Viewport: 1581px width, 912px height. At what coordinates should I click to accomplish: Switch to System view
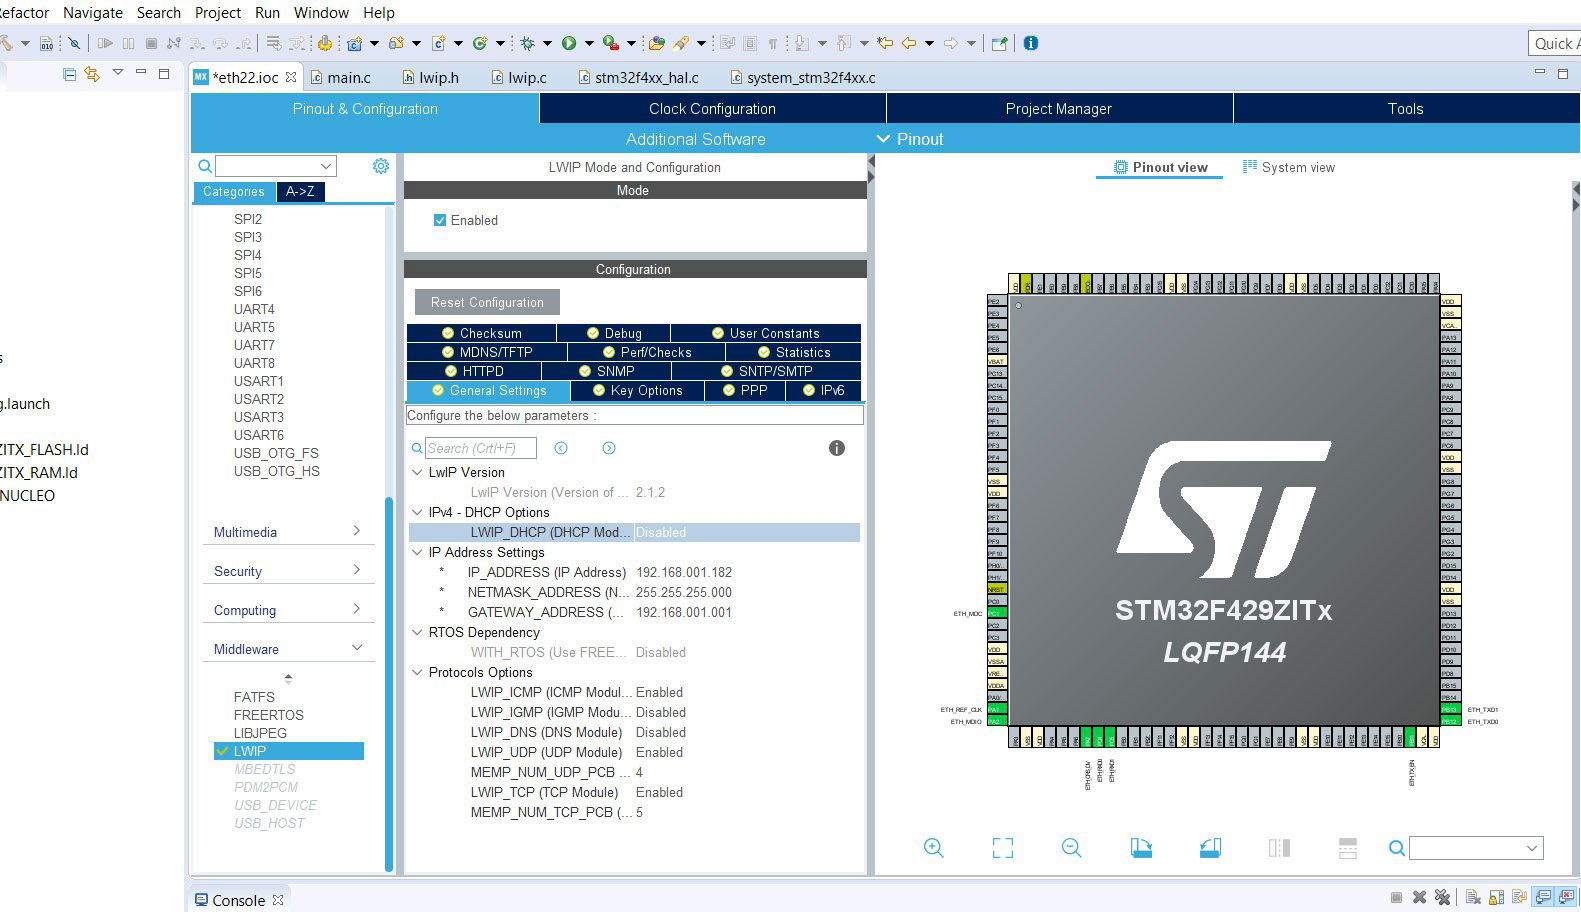pyautogui.click(x=1289, y=167)
